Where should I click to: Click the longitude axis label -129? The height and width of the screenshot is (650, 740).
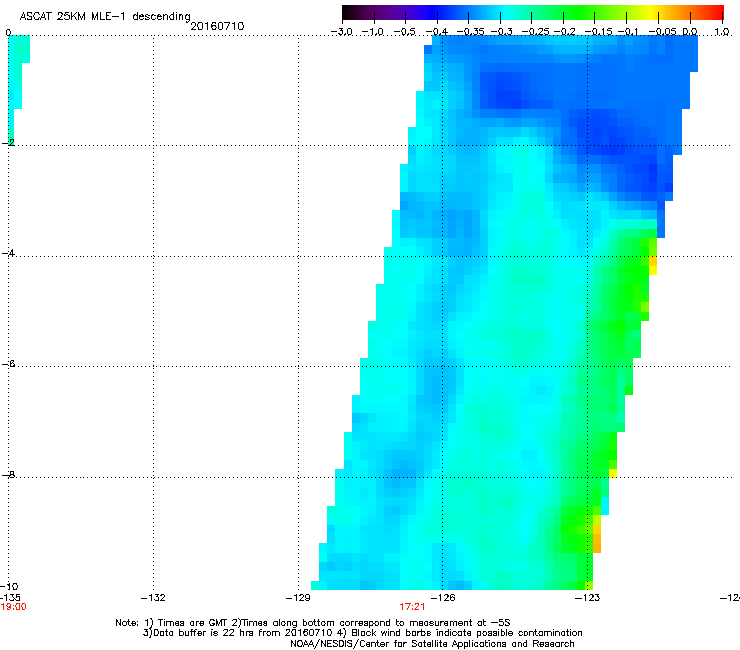298,598
